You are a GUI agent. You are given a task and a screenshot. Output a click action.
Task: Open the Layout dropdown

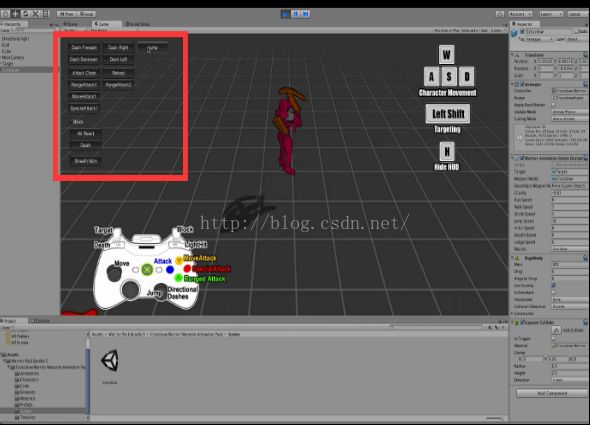[577, 14]
